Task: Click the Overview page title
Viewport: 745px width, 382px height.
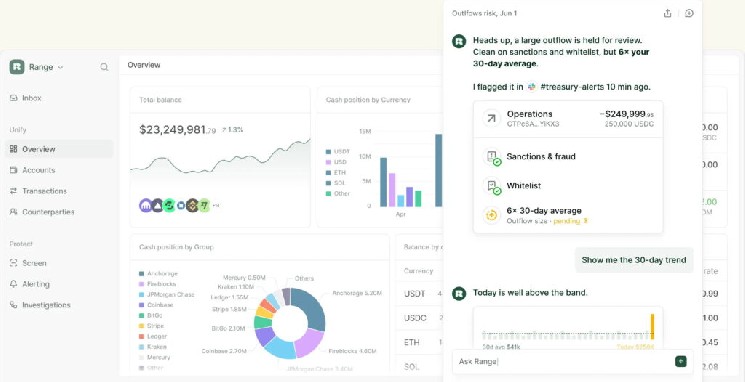Action: coord(144,65)
